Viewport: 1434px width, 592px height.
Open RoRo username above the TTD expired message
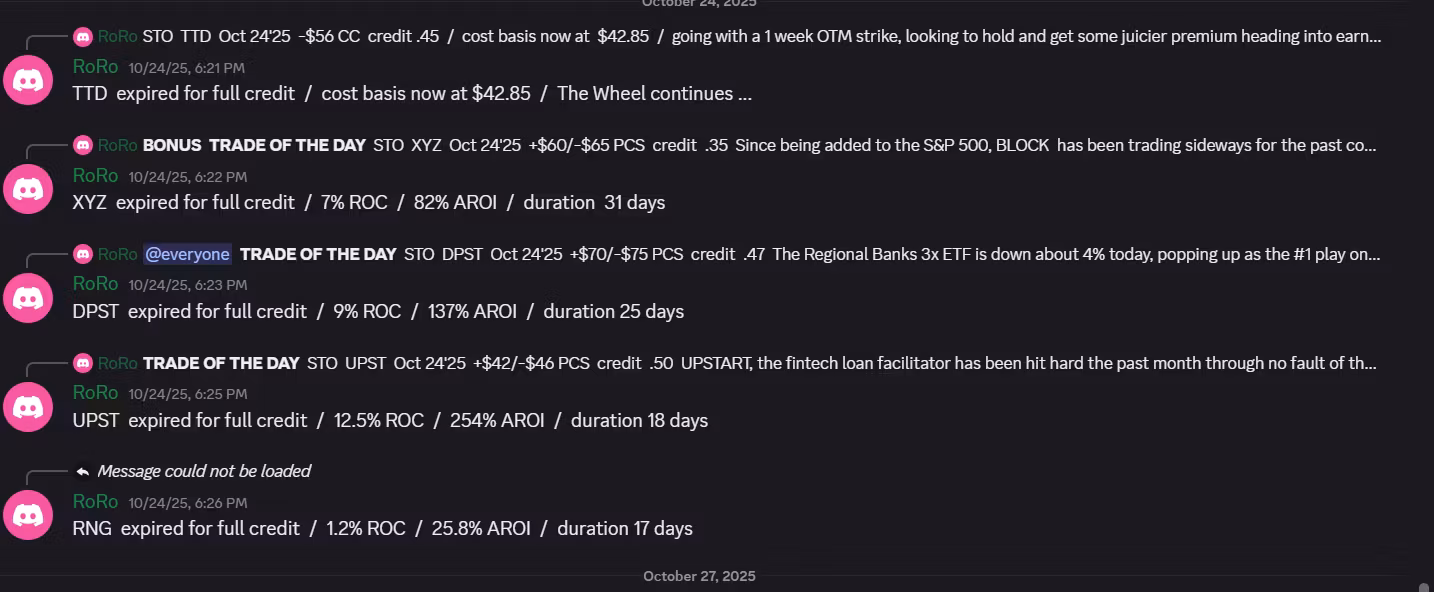(95, 67)
